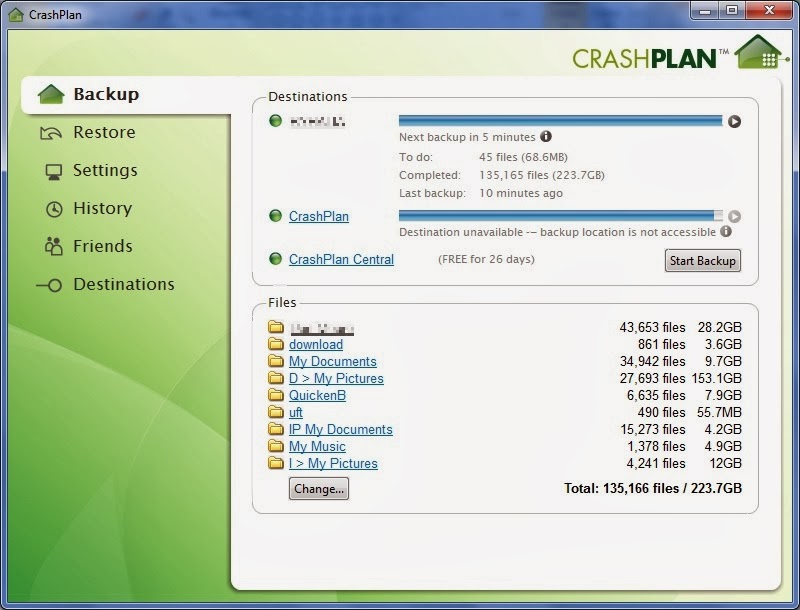The width and height of the screenshot is (800, 610).
Task: Click the greyed play button for CrashPlan destination
Action: point(734,216)
